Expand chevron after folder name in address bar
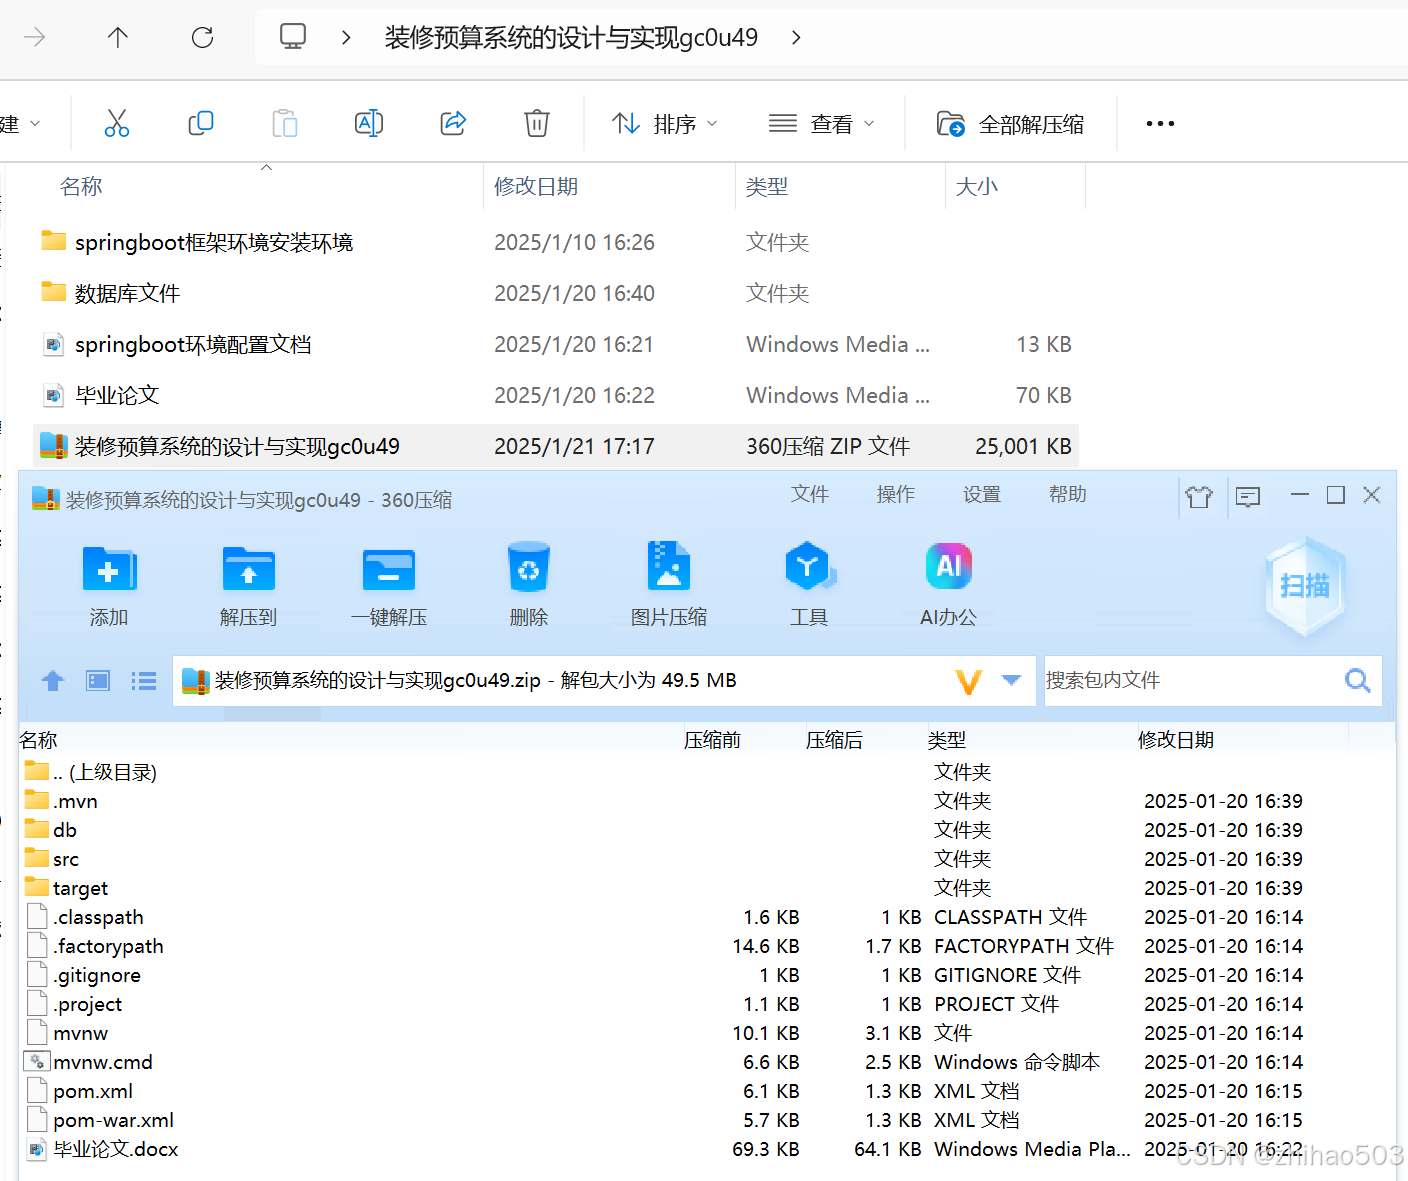The height and width of the screenshot is (1181, 1408). tap(796, 38)
